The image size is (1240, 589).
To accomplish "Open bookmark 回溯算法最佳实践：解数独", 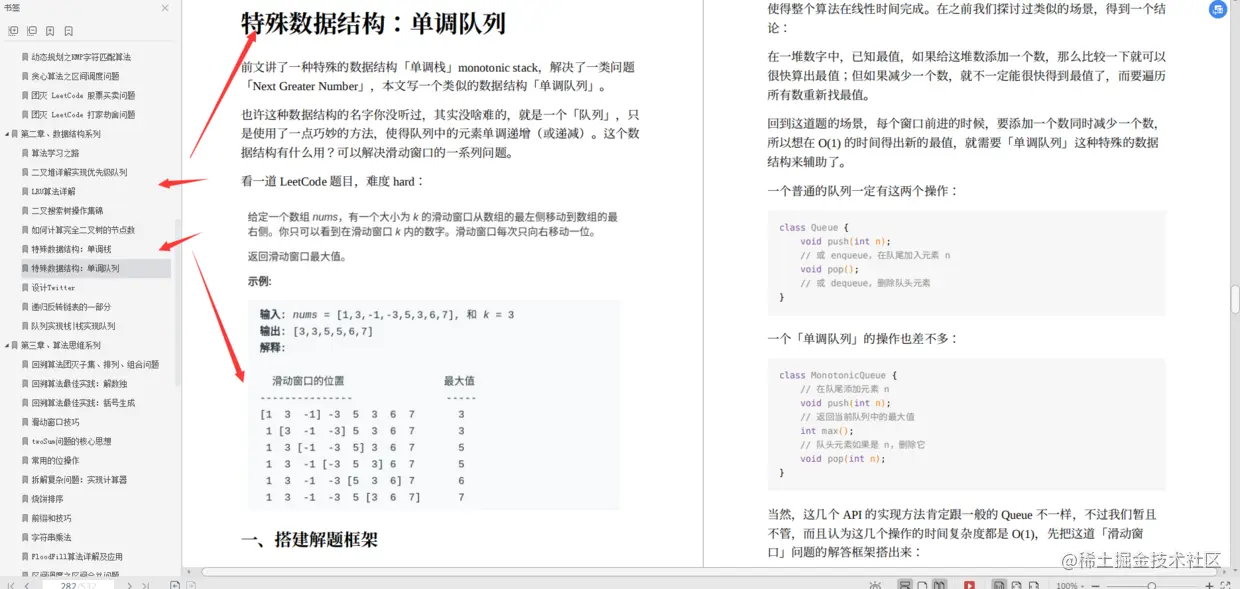I will pyautogui.click(x=79, y=384).
